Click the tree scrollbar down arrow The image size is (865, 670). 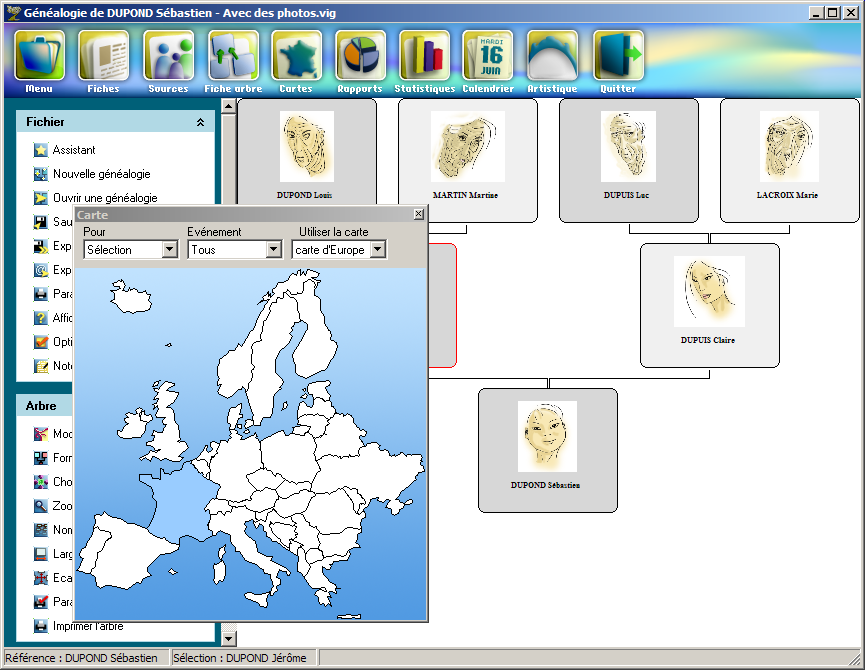(229, 639)
